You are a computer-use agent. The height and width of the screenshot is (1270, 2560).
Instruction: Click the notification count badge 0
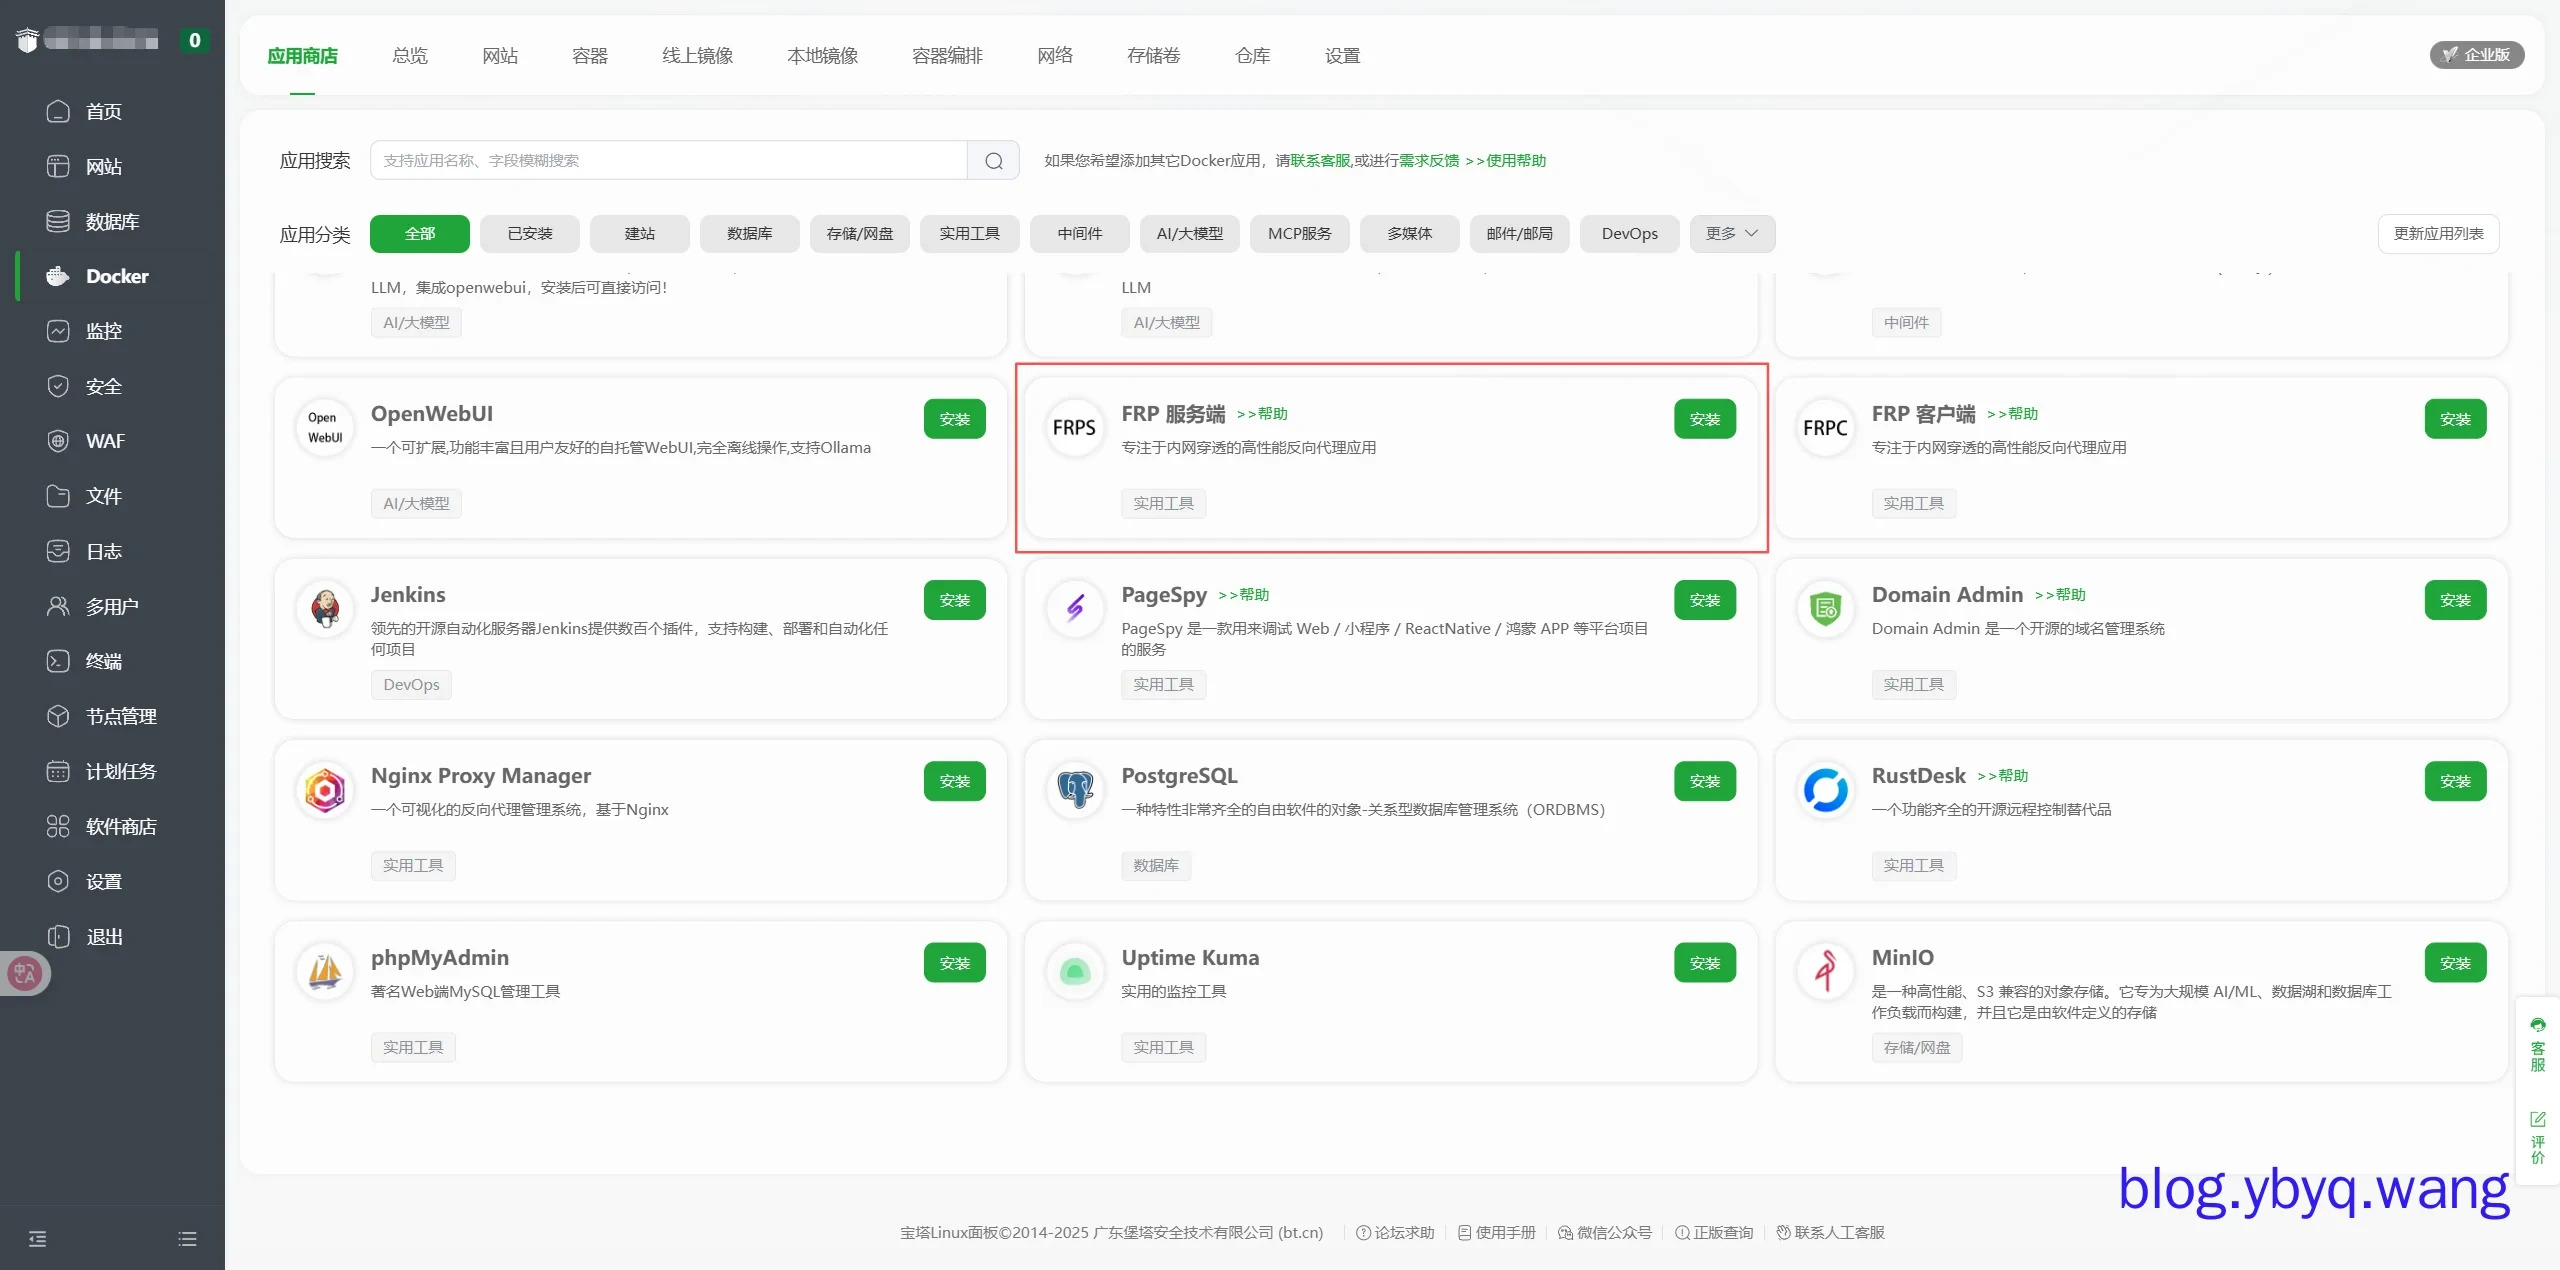coord(194,40)
